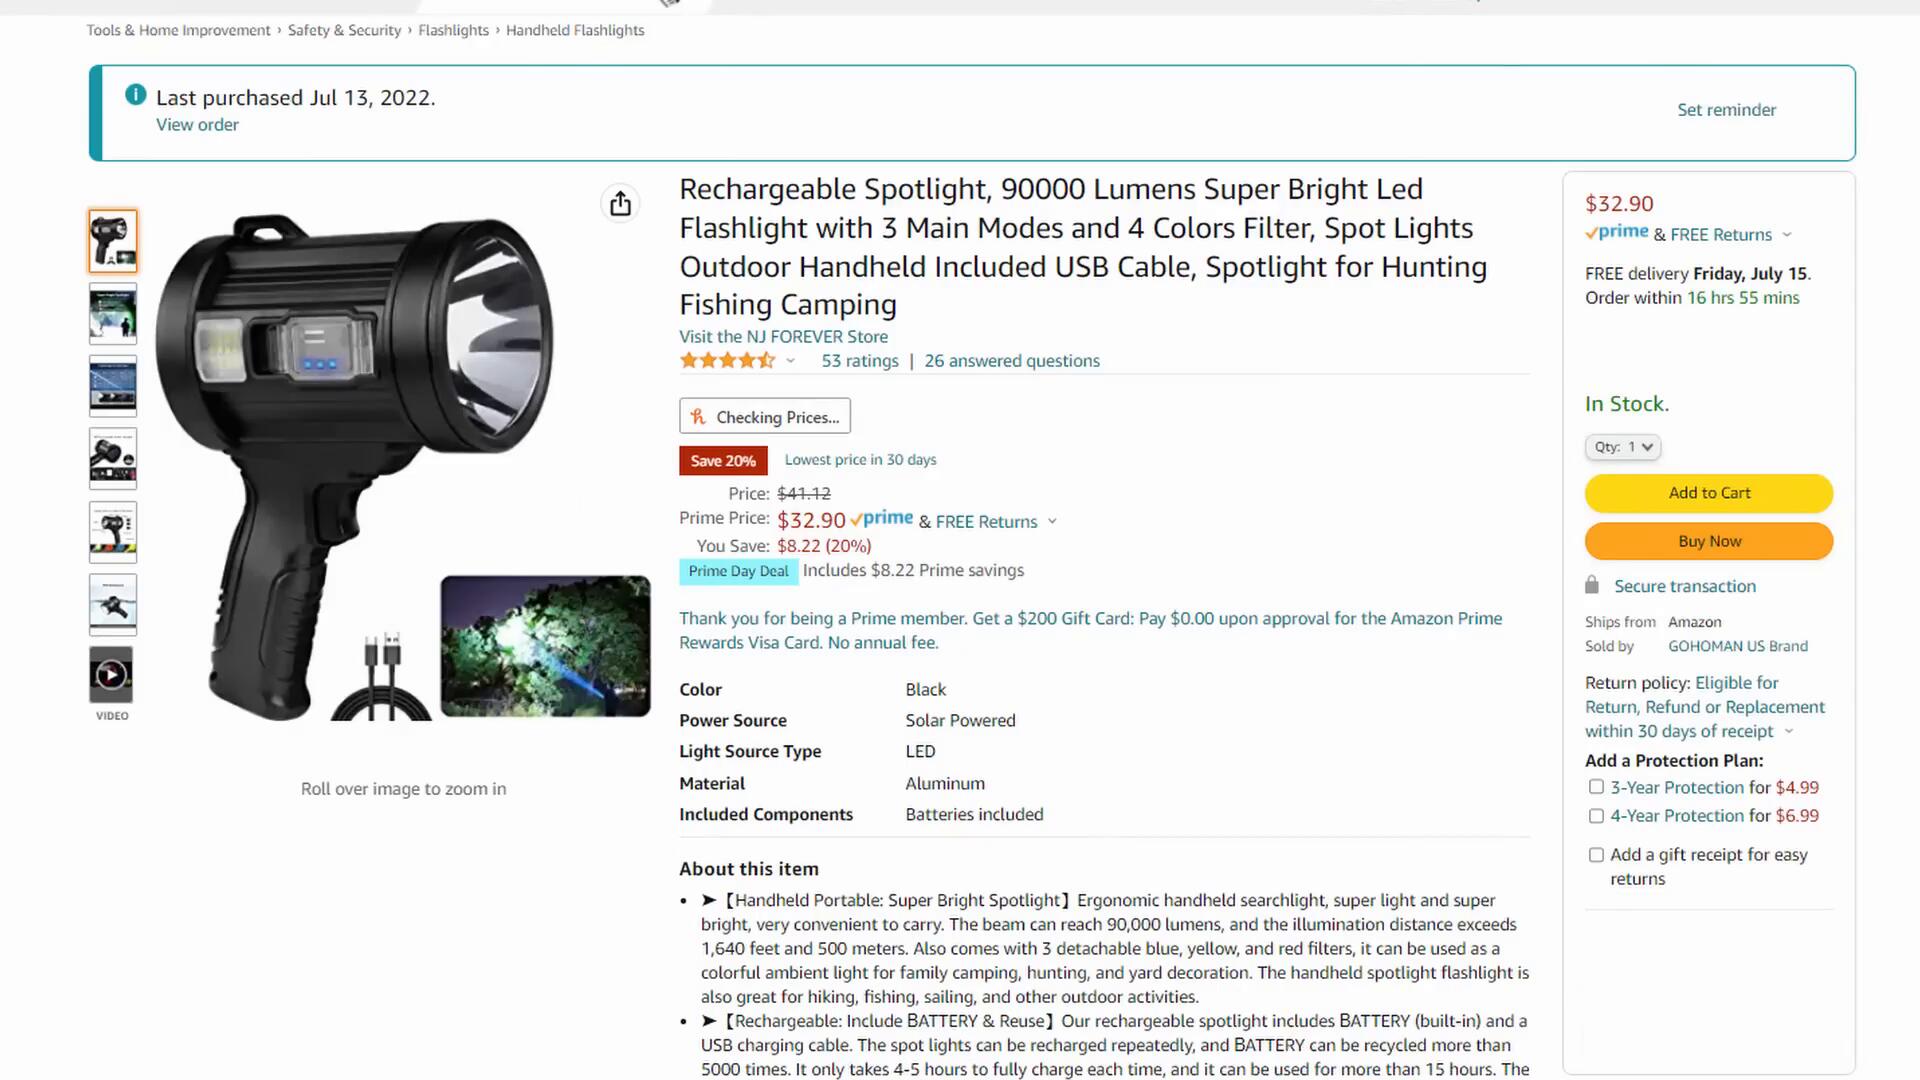Click the secure transaction lock icon

coord(1592,585)
